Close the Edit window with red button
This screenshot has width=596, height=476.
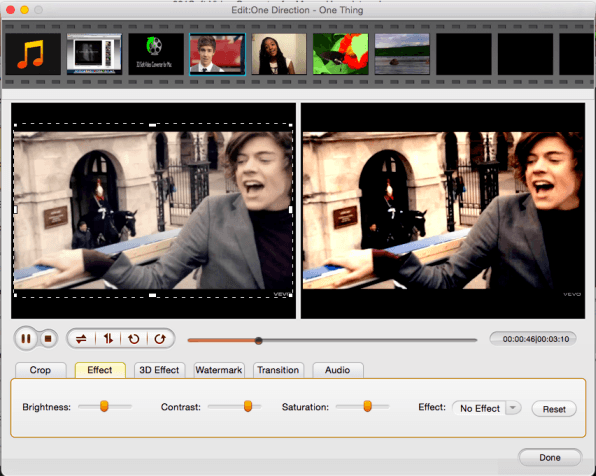(11, 10)
